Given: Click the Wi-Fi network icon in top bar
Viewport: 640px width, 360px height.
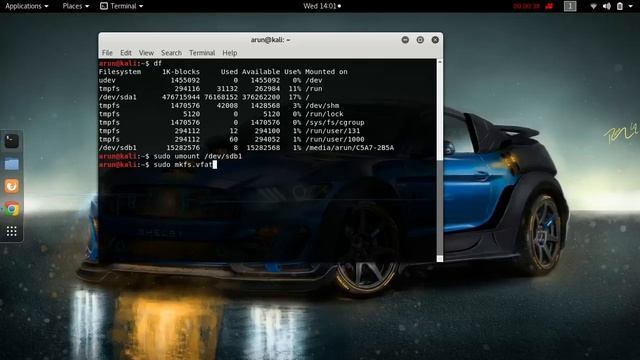Looking at the screenshot, I should (x=593, y=6).
